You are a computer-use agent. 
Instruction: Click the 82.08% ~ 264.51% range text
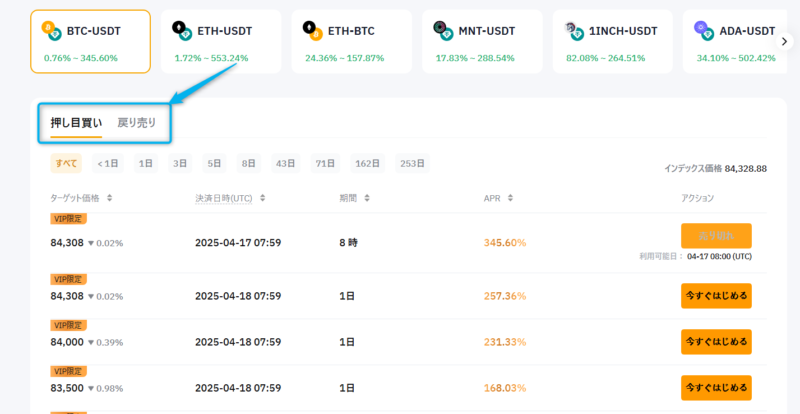(606, 58)
